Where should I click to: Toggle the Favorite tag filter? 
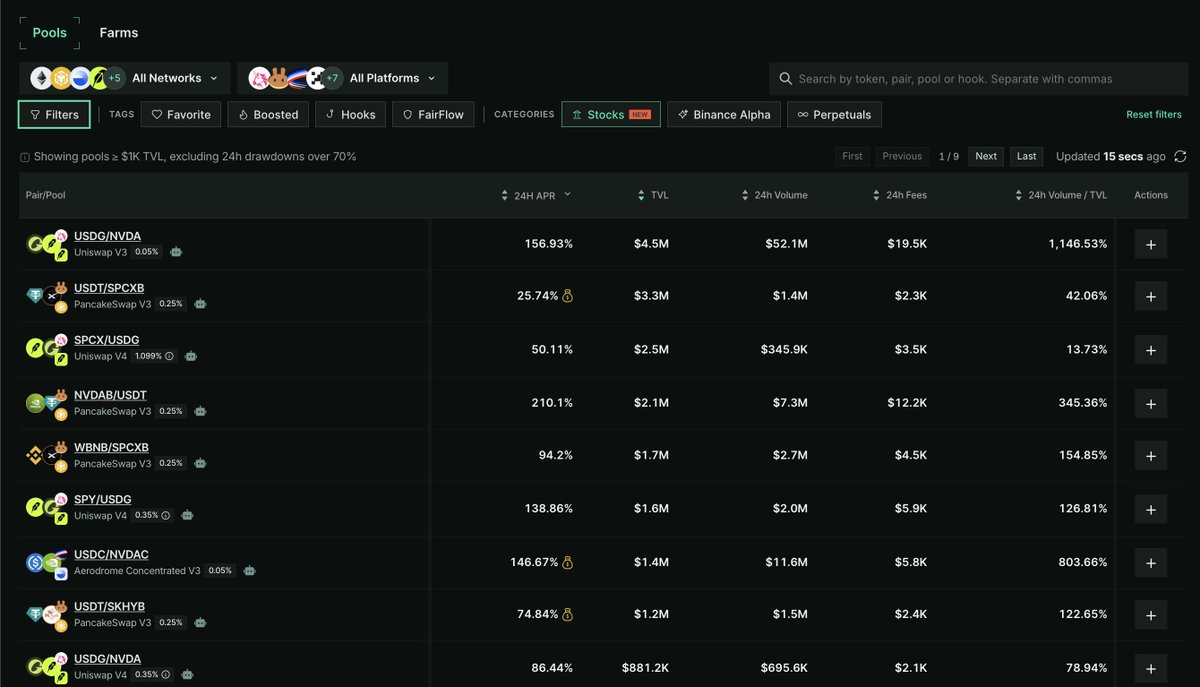click(181, 115)
